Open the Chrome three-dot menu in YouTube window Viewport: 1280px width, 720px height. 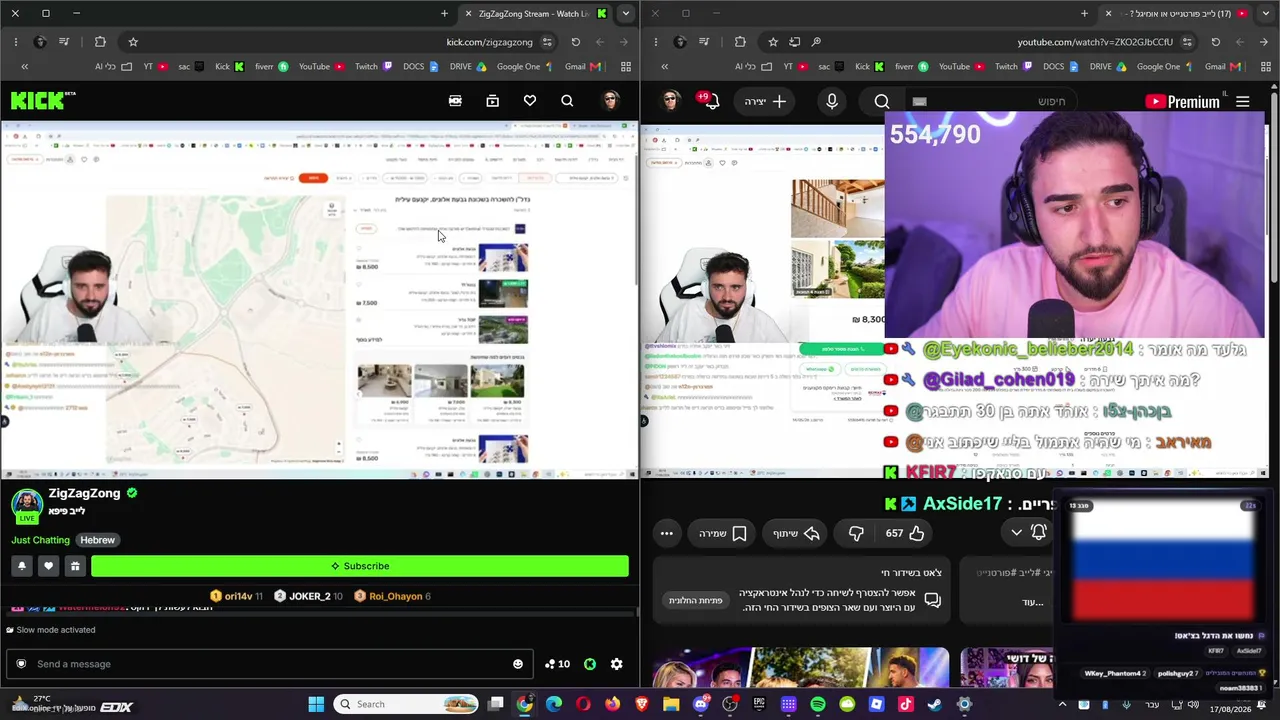coord(655,42)
